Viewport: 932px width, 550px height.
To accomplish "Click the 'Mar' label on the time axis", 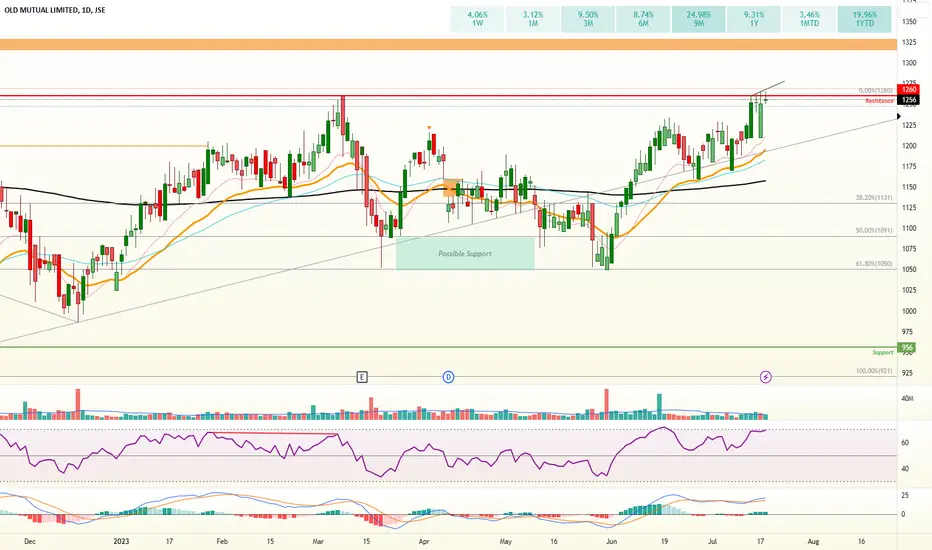I will tap(318, 541).
